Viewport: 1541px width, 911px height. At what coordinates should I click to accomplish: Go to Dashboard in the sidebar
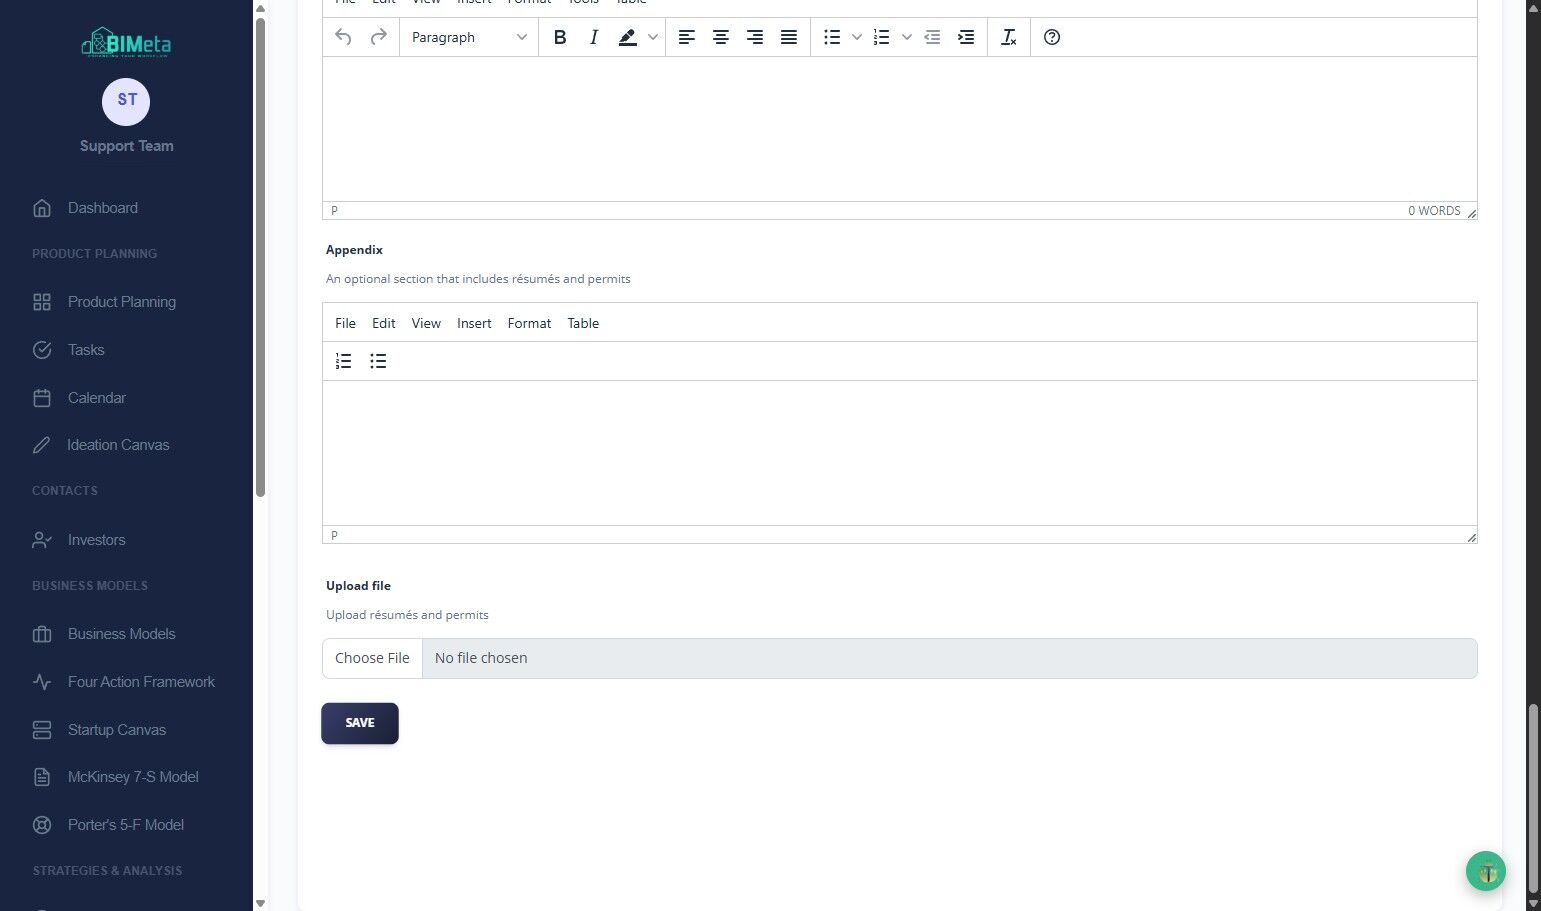tap(103, 208)
